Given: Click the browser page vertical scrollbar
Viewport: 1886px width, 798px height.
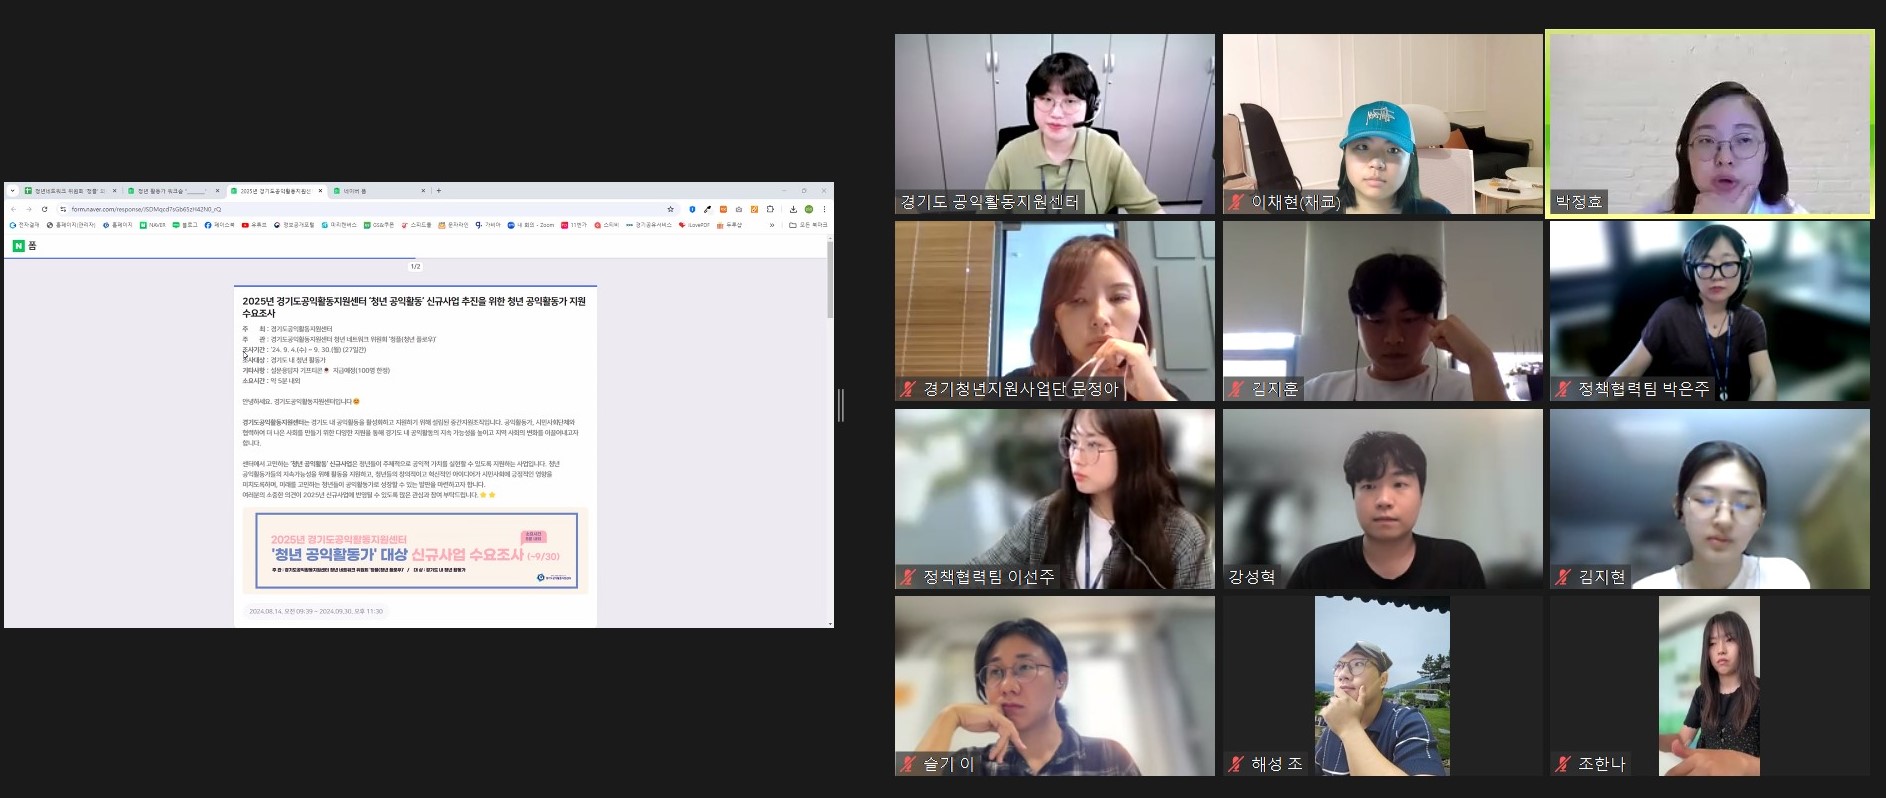Looking at the screenshot, I should [x=829, y=280].
